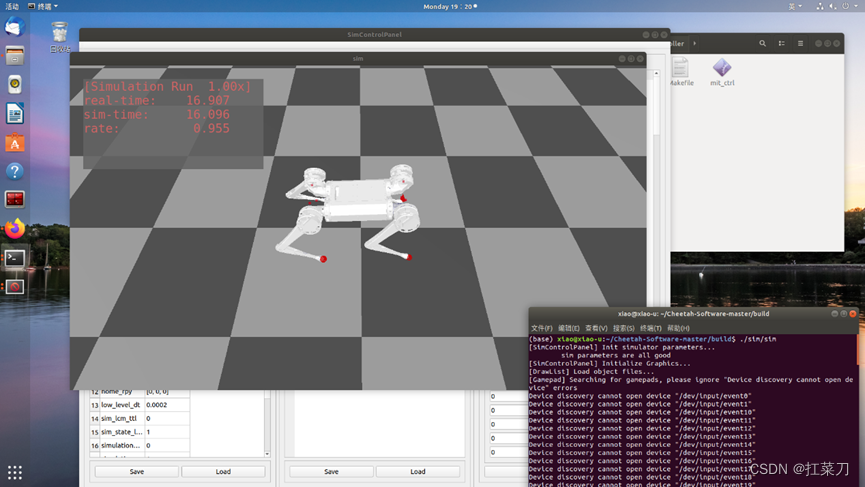Open the Help question-mark dock icon
This screenshot has height=487, width=865.
click(x=15, y=172)
